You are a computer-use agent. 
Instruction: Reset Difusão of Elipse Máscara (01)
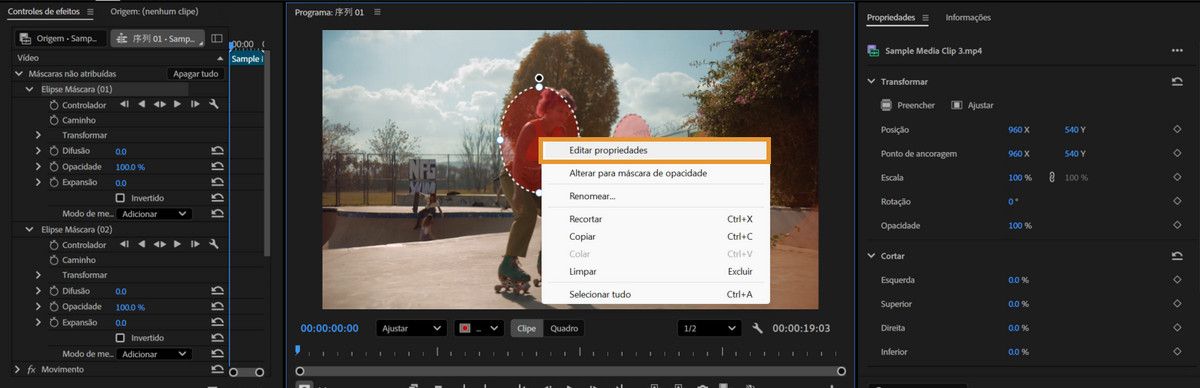(216, 151)
